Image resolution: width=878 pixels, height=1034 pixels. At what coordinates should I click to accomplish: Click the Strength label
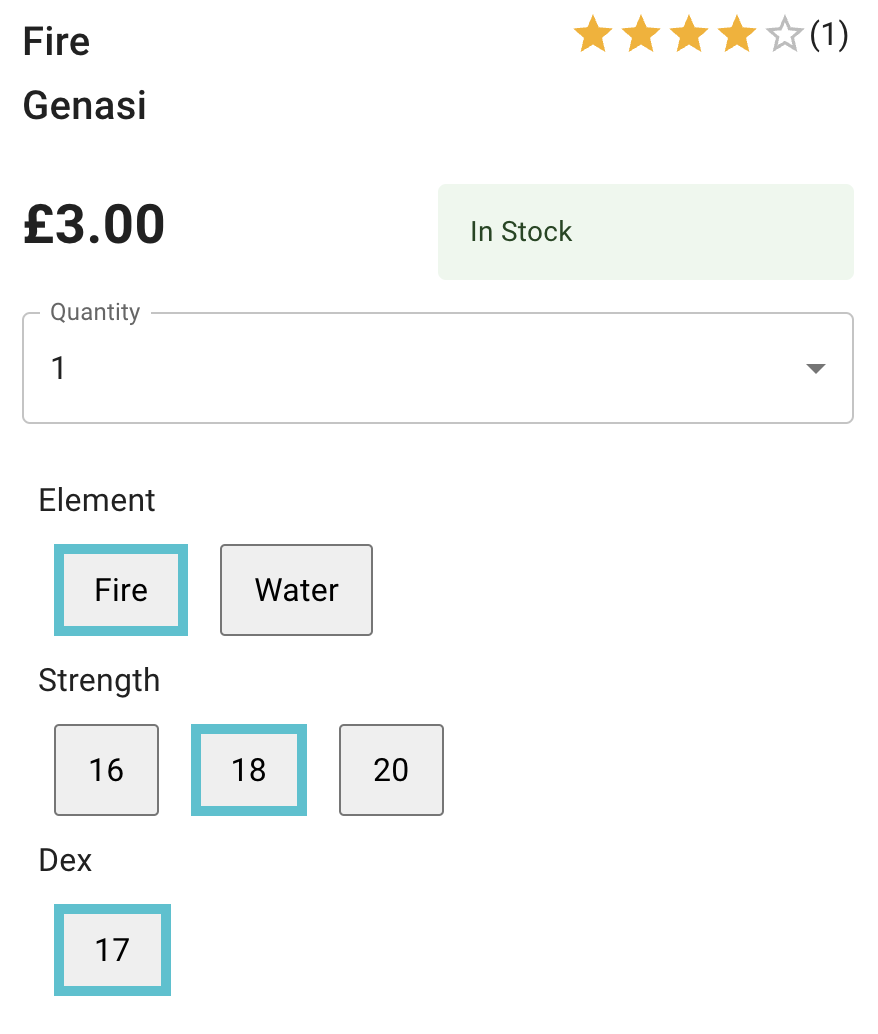(x=99, y=680)
